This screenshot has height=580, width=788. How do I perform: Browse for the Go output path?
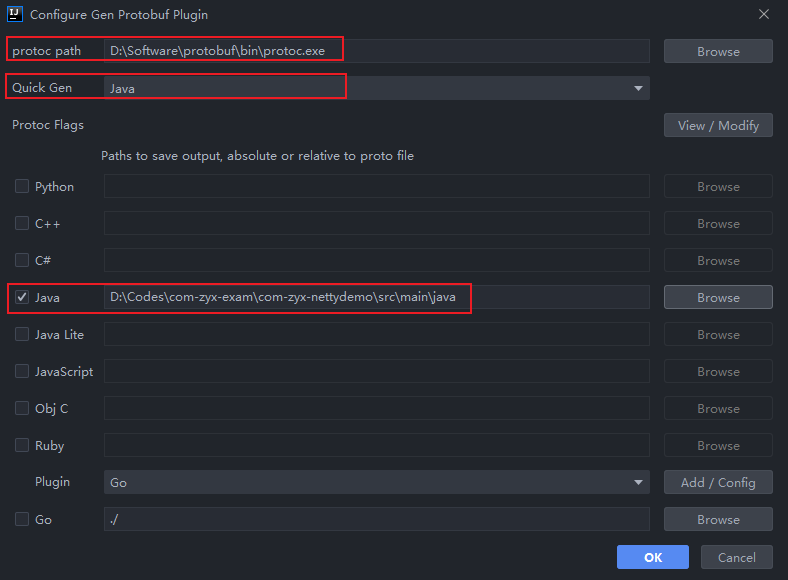(718, 519)
